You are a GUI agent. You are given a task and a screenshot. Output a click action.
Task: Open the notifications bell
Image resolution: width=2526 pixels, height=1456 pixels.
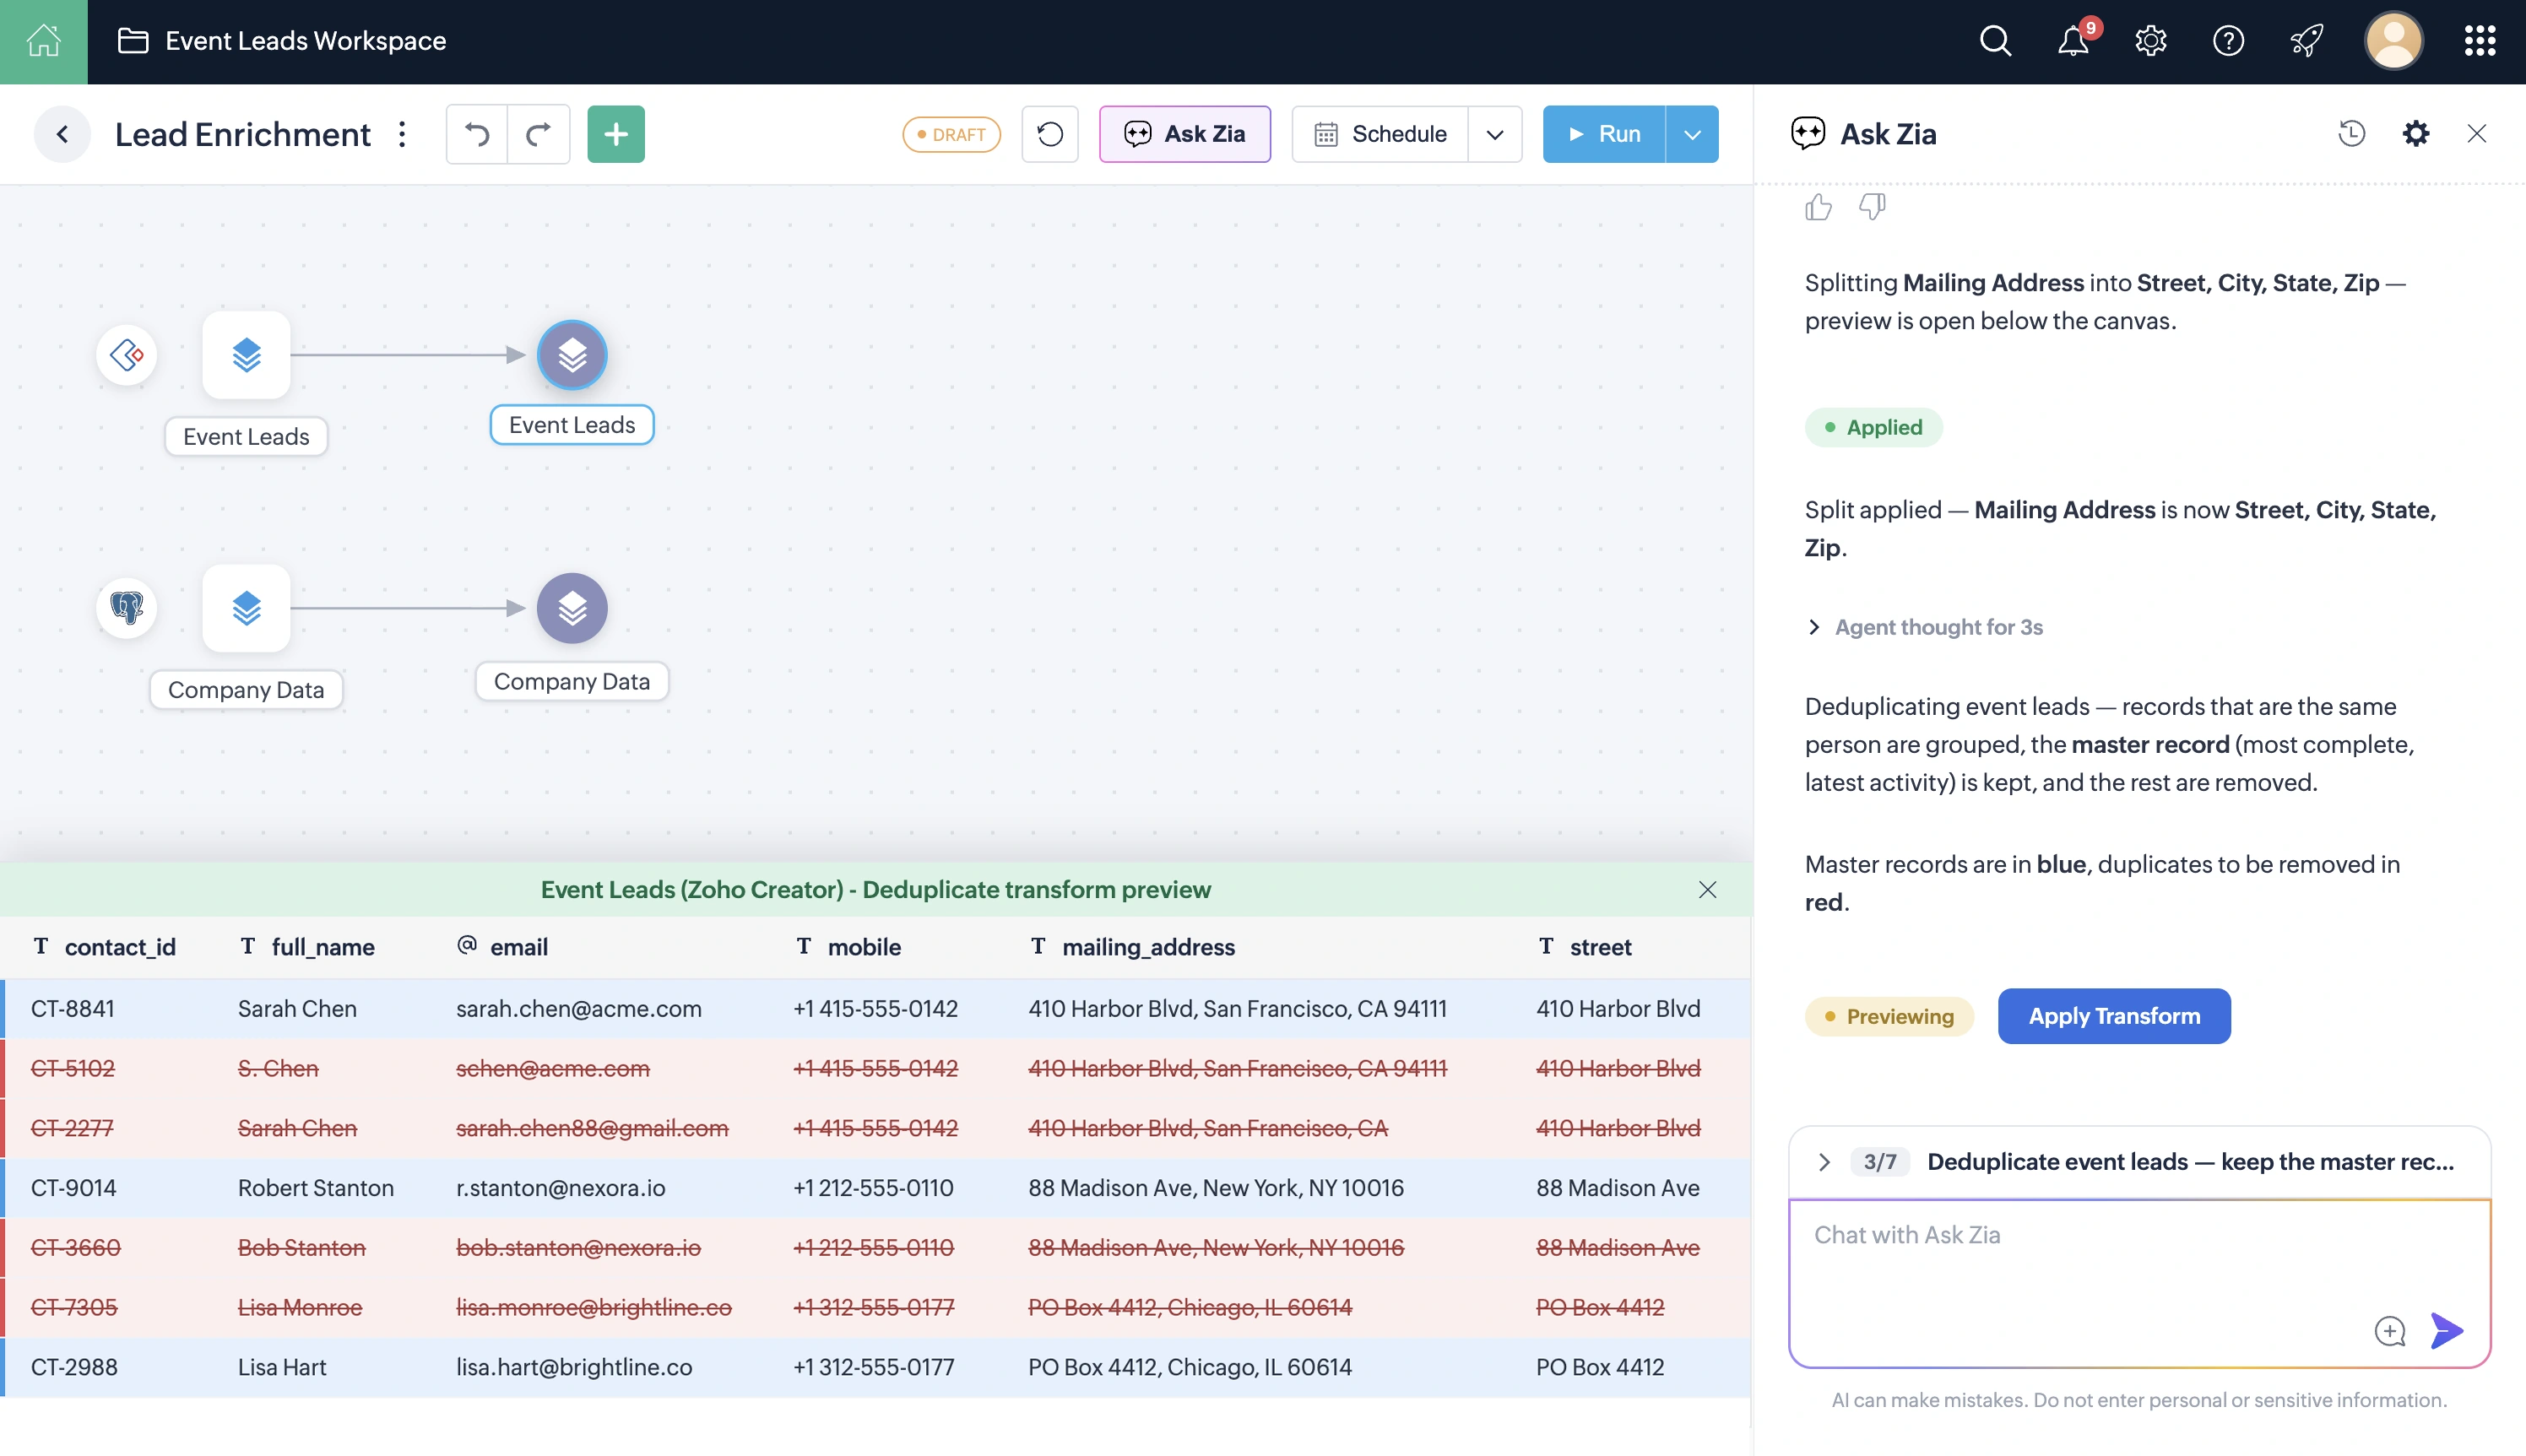click(2073, 41)
